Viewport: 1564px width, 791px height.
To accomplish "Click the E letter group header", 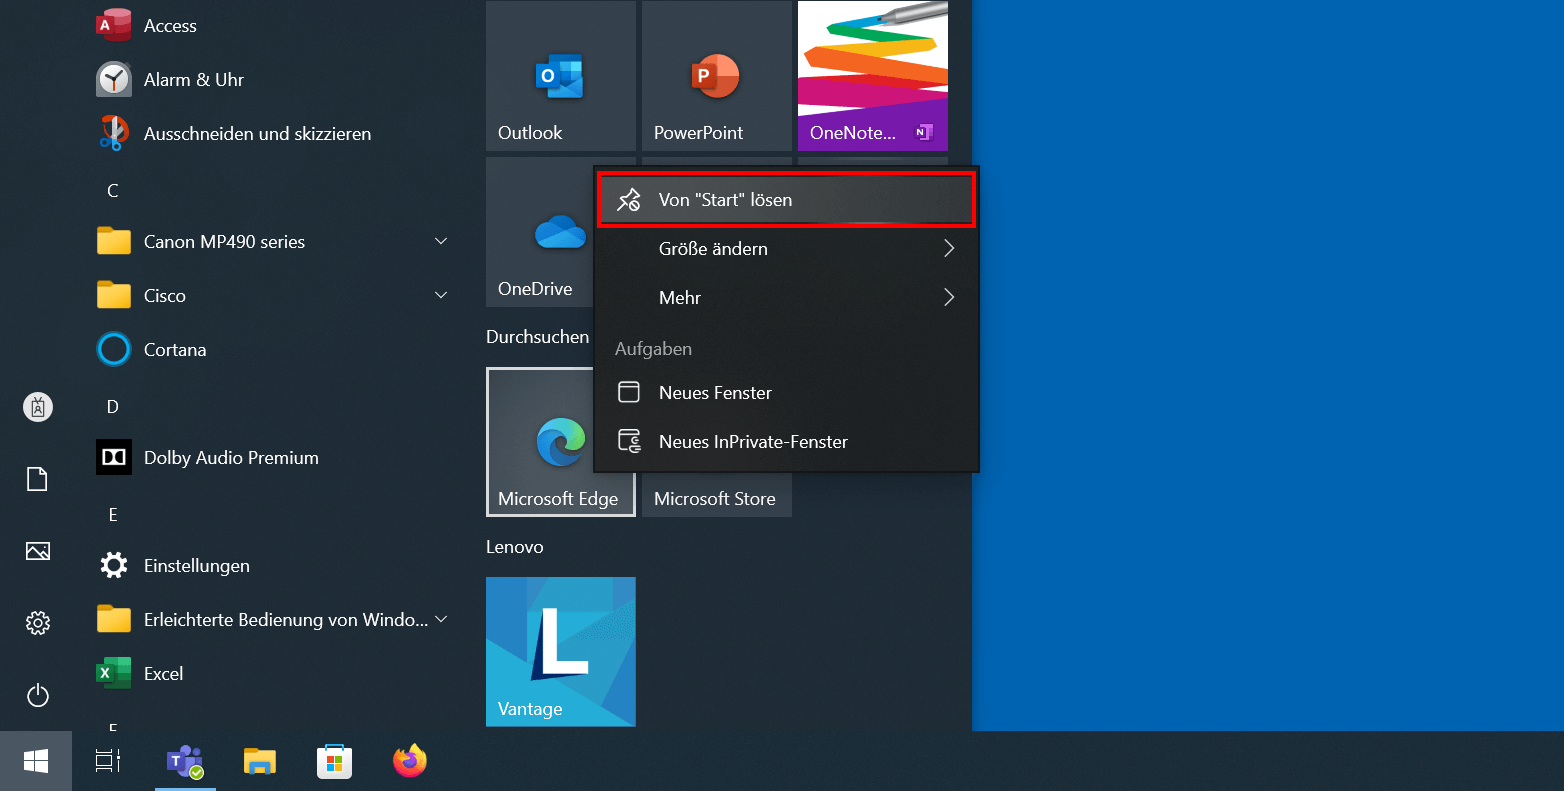I will (113, 515).
